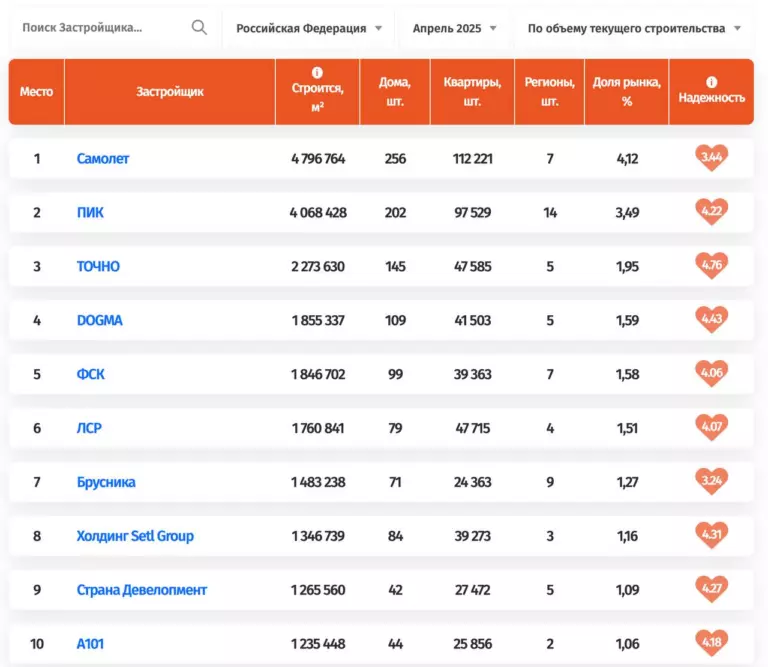Open the ПИК developer link
Viewport: 768px width, 667px height.
(90, 213)
